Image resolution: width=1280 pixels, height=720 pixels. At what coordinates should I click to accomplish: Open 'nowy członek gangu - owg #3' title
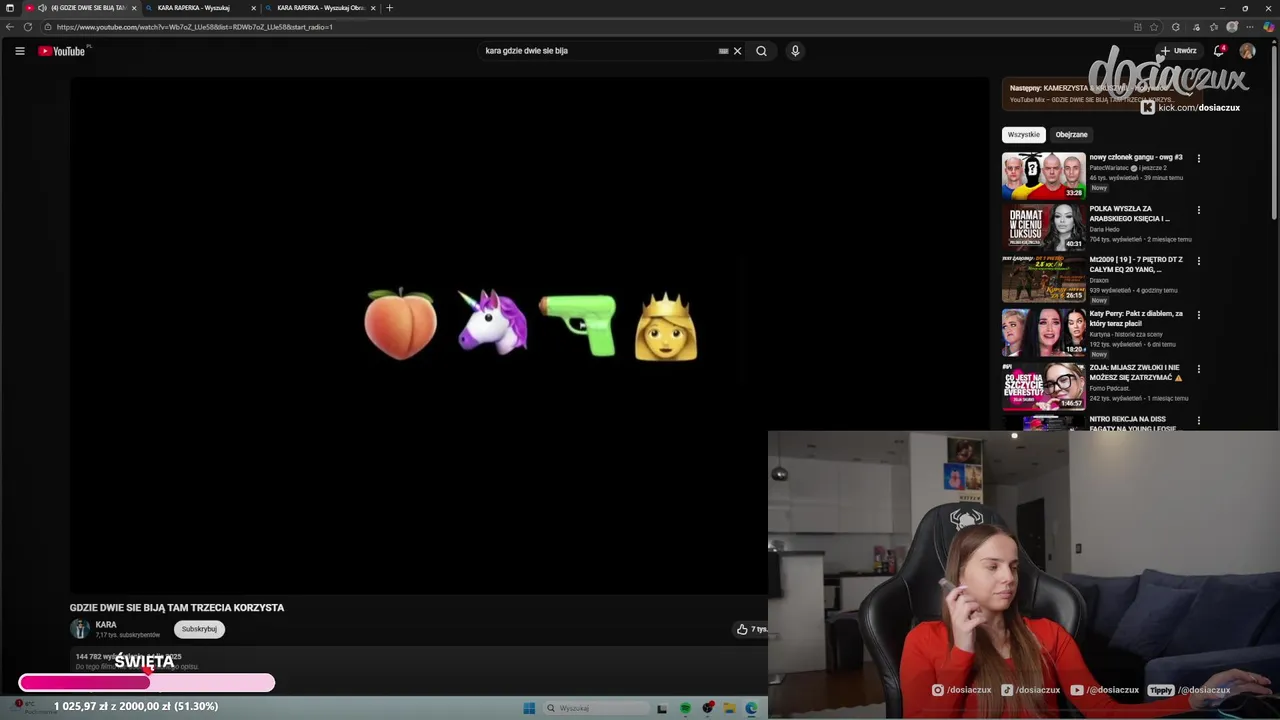click(1136, 157)
